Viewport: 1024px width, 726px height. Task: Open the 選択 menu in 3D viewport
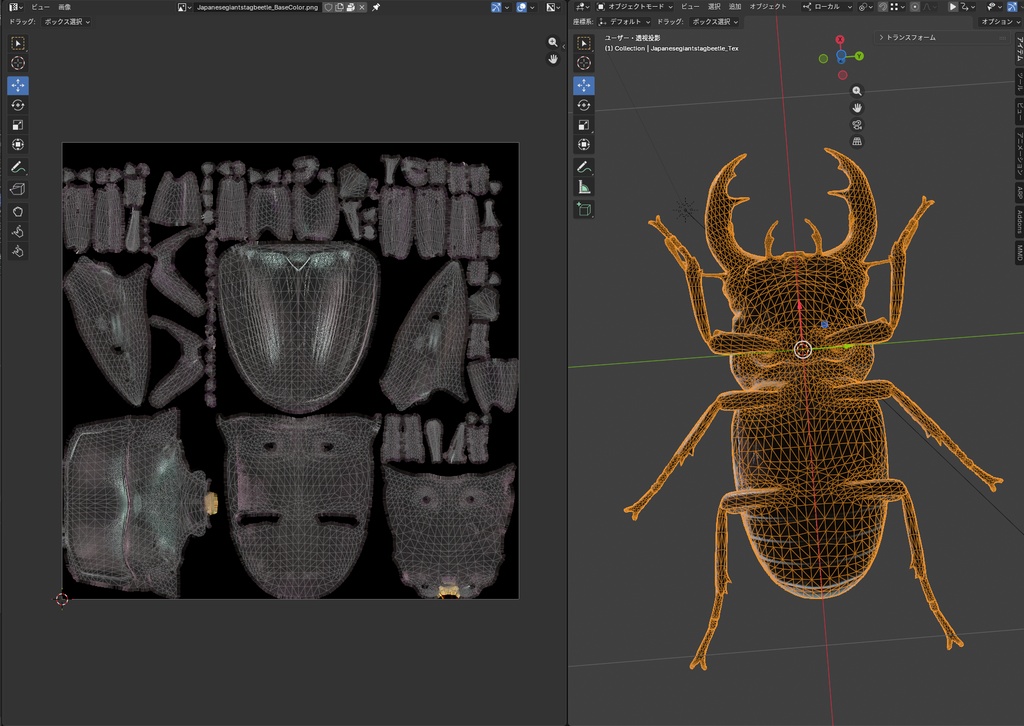714,7
